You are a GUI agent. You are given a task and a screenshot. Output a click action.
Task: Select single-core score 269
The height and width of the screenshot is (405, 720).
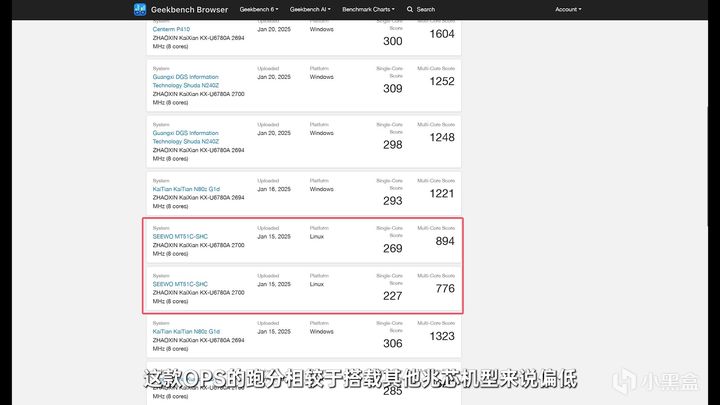(393, 248)
